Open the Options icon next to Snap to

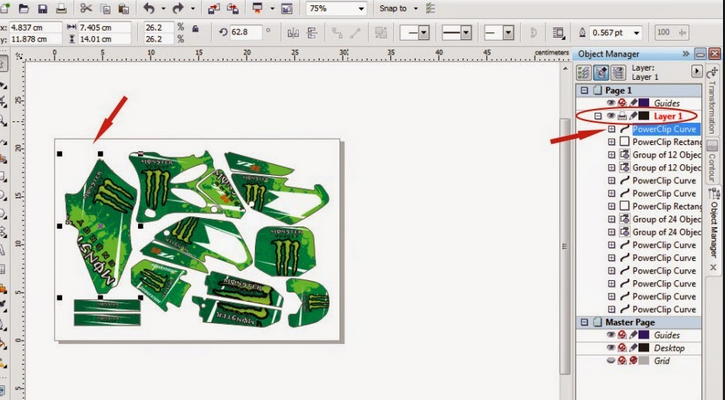pos(430,8)
